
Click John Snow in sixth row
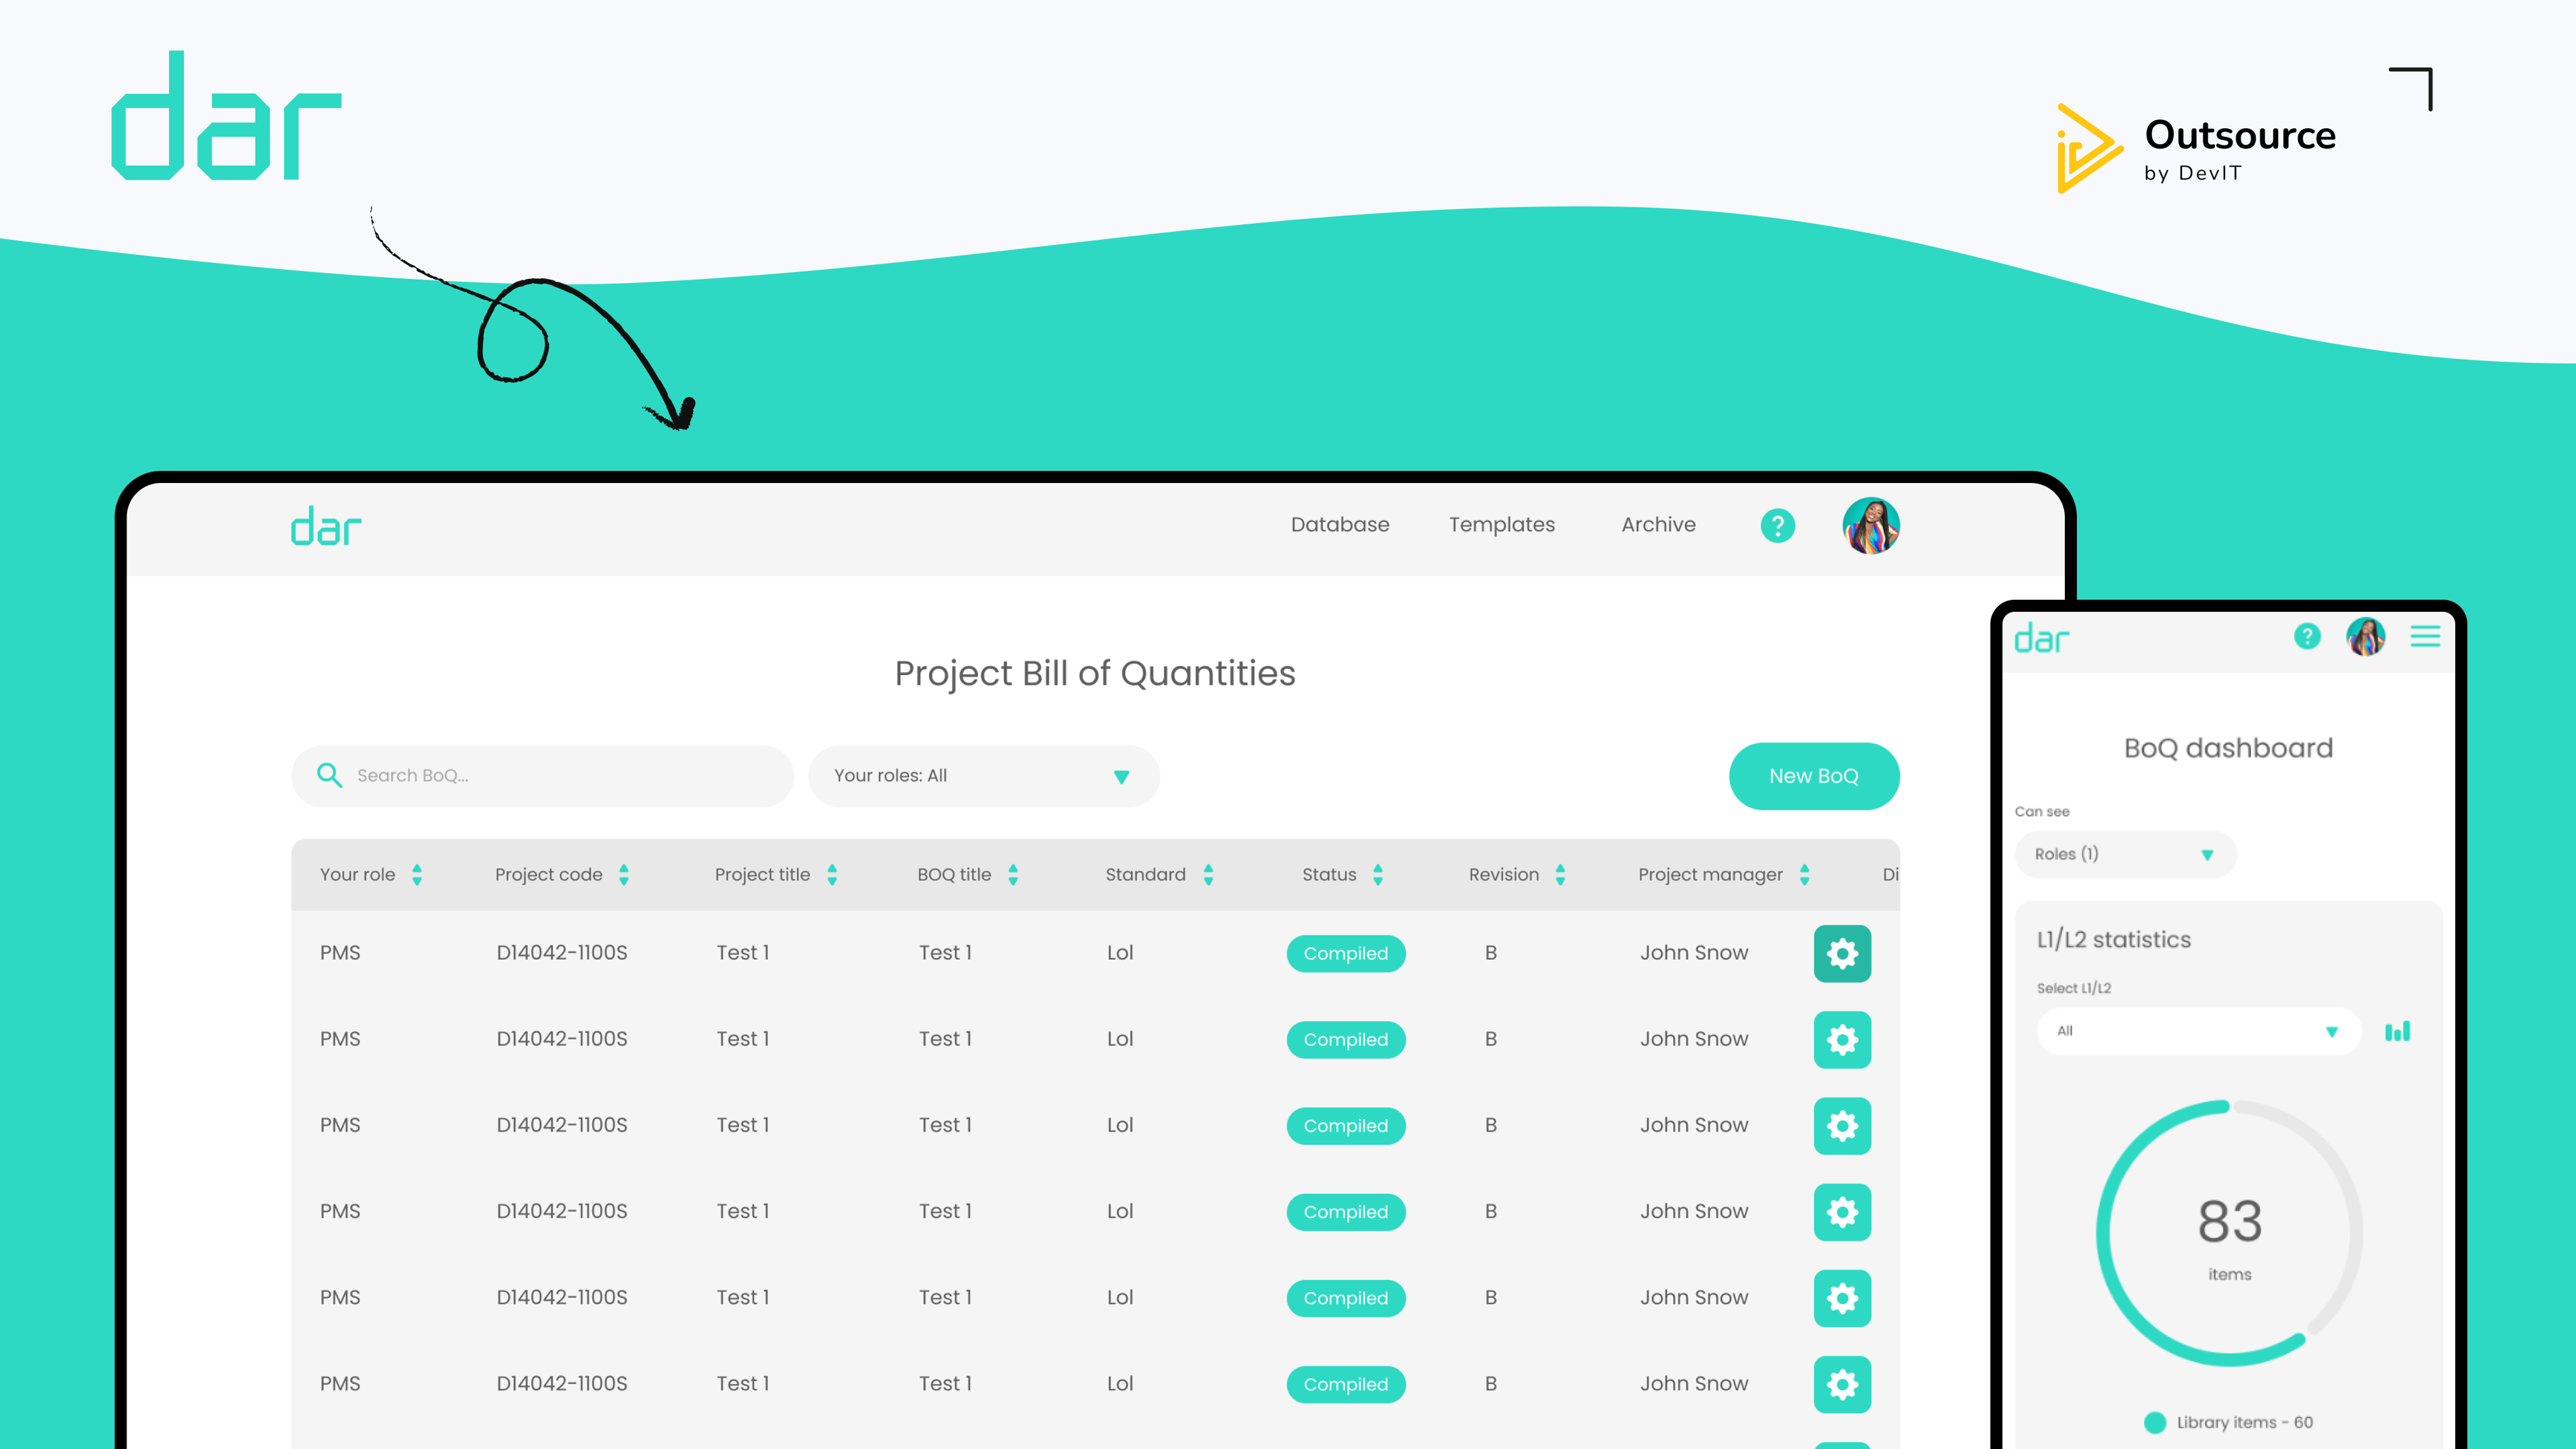(x=1694, y=1383)
